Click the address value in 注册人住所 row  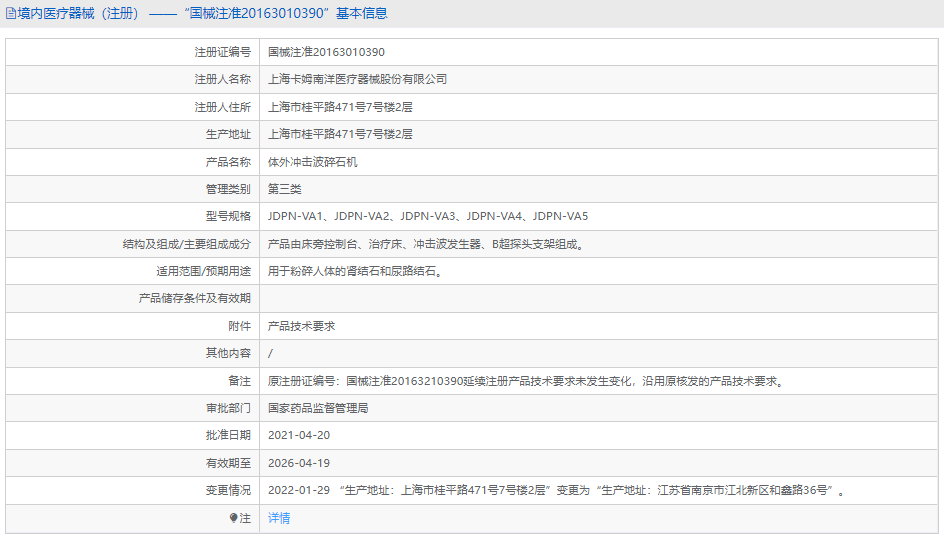click(340, 107)
